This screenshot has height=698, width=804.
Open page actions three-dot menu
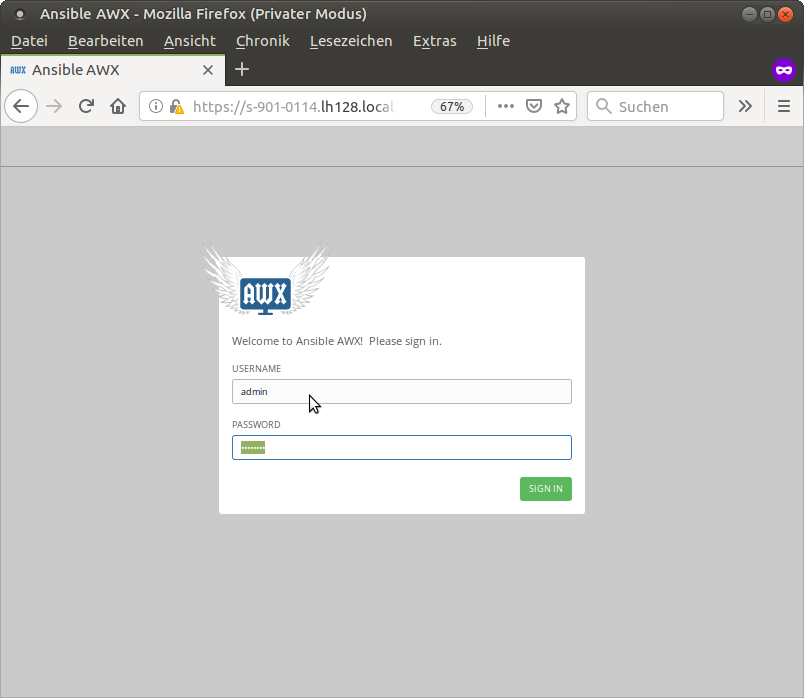pyautogui.click(x=506, y=106)
